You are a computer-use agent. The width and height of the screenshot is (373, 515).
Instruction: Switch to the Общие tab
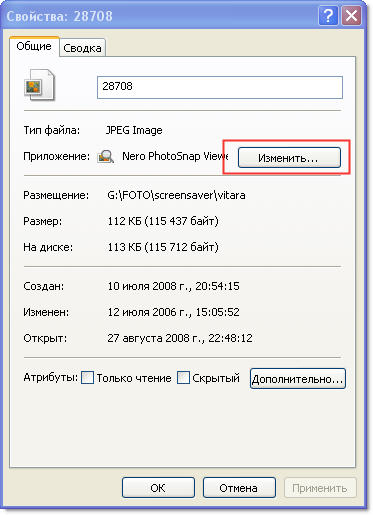click(34, 46)
